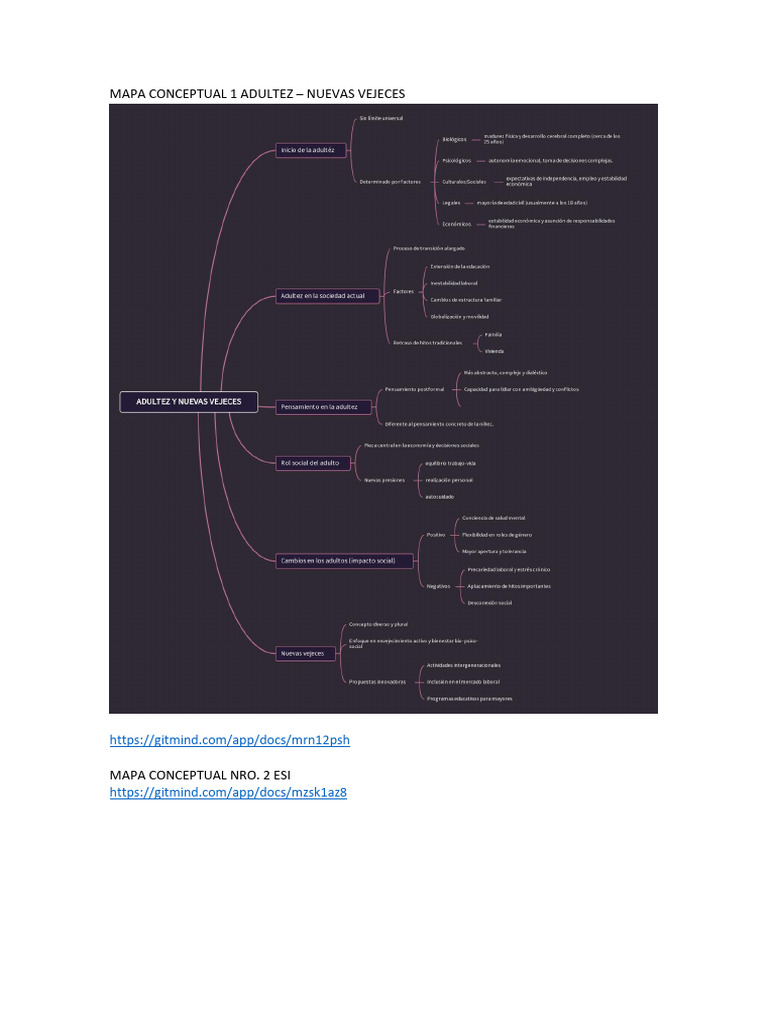This screenshot has height=1024, width=768.
Task: Click the MAPA CONCEPTUAL 1 heading text
Action: 257,93
